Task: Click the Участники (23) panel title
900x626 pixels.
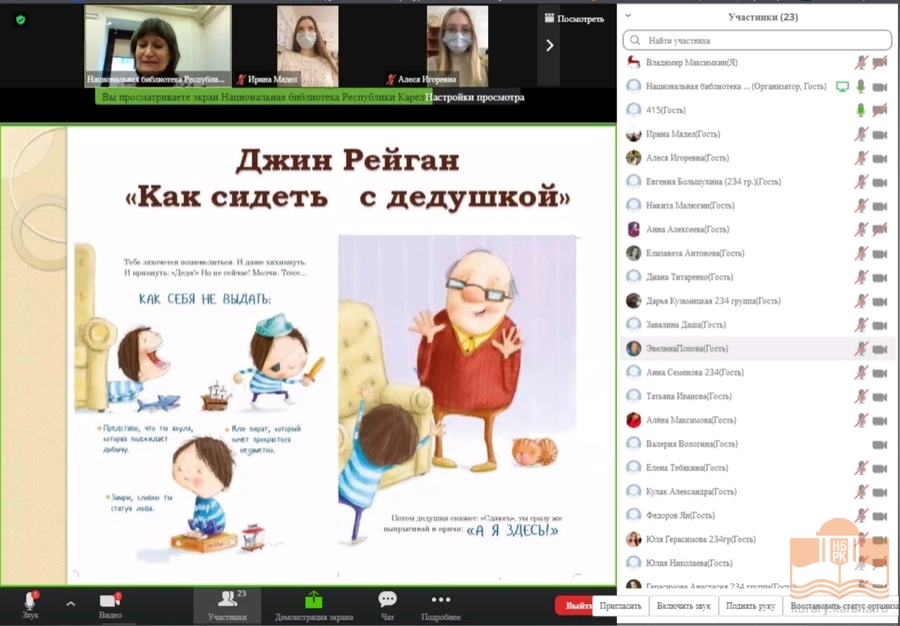Action: coord(763,17)
